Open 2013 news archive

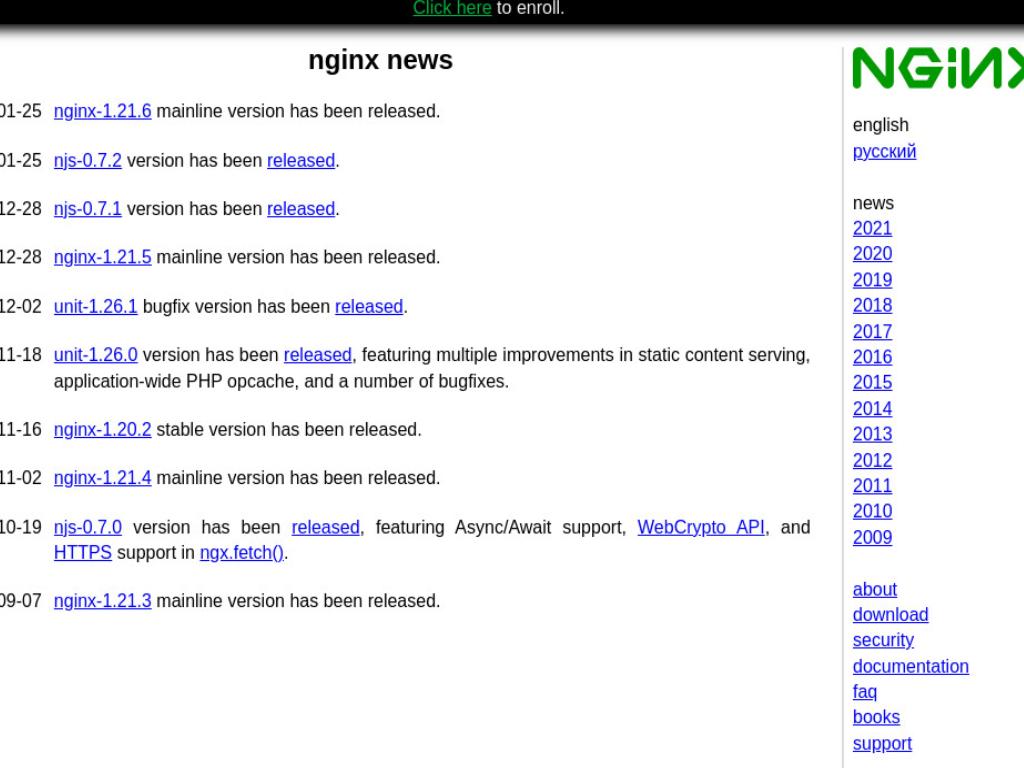872,434
